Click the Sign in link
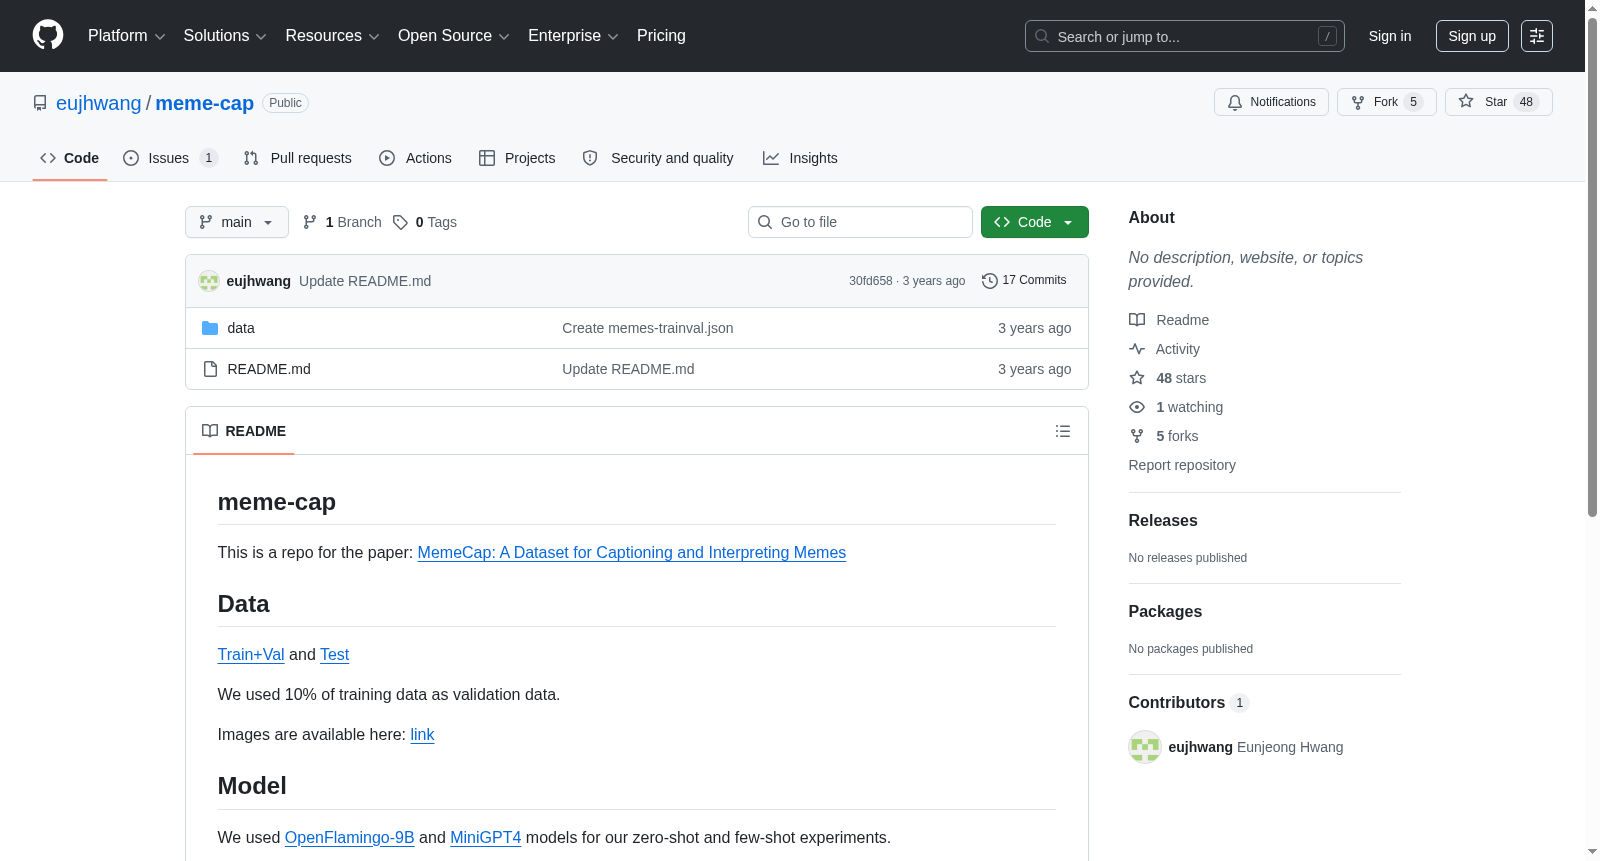Viewport: 1600px width, 861px height. pos(1390,36)
